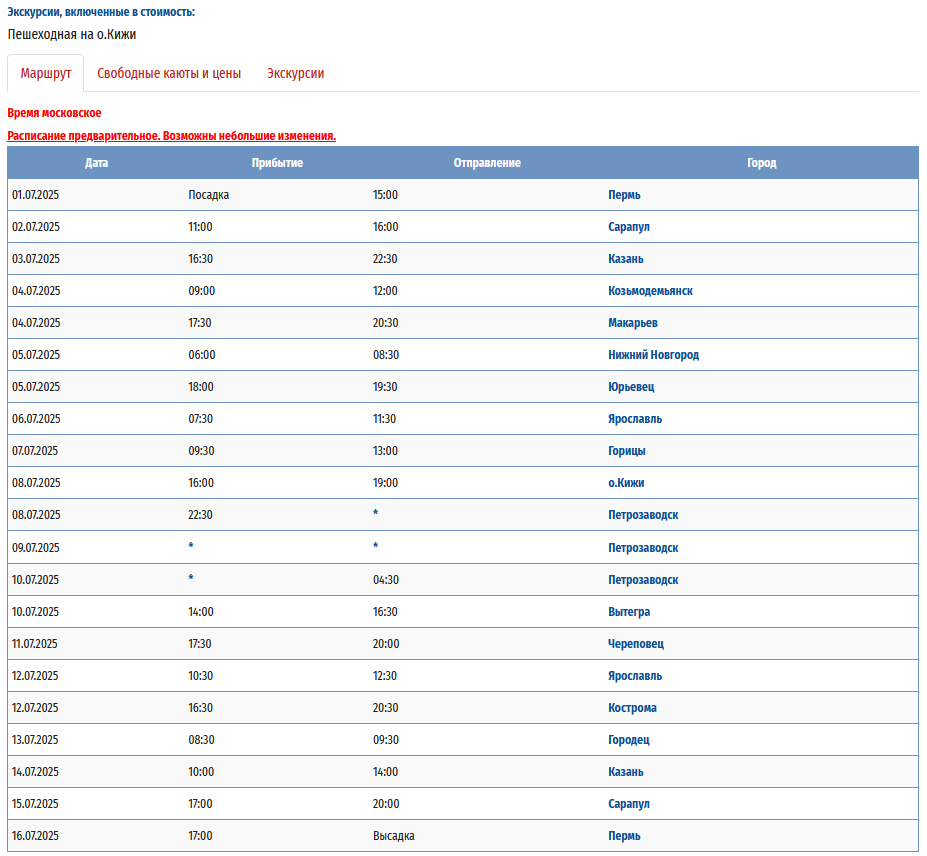
Task: Open the Нижний Новгород city link
Action: point(654,355)
